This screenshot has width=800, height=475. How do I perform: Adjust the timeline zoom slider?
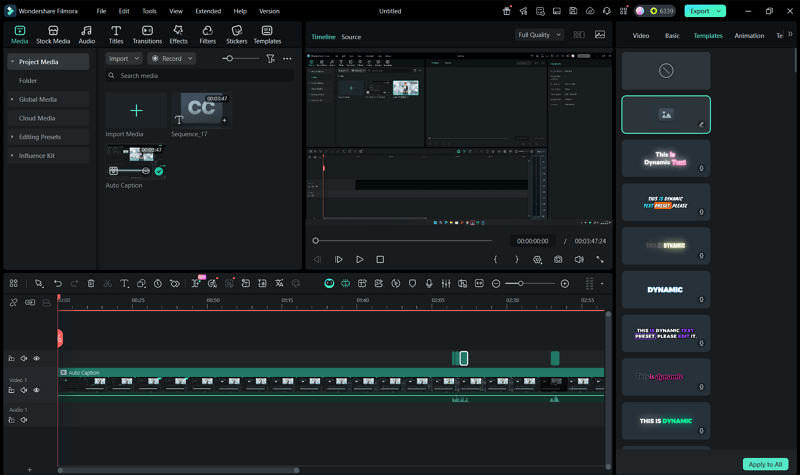pyautogui.click(x=521, y=284)
